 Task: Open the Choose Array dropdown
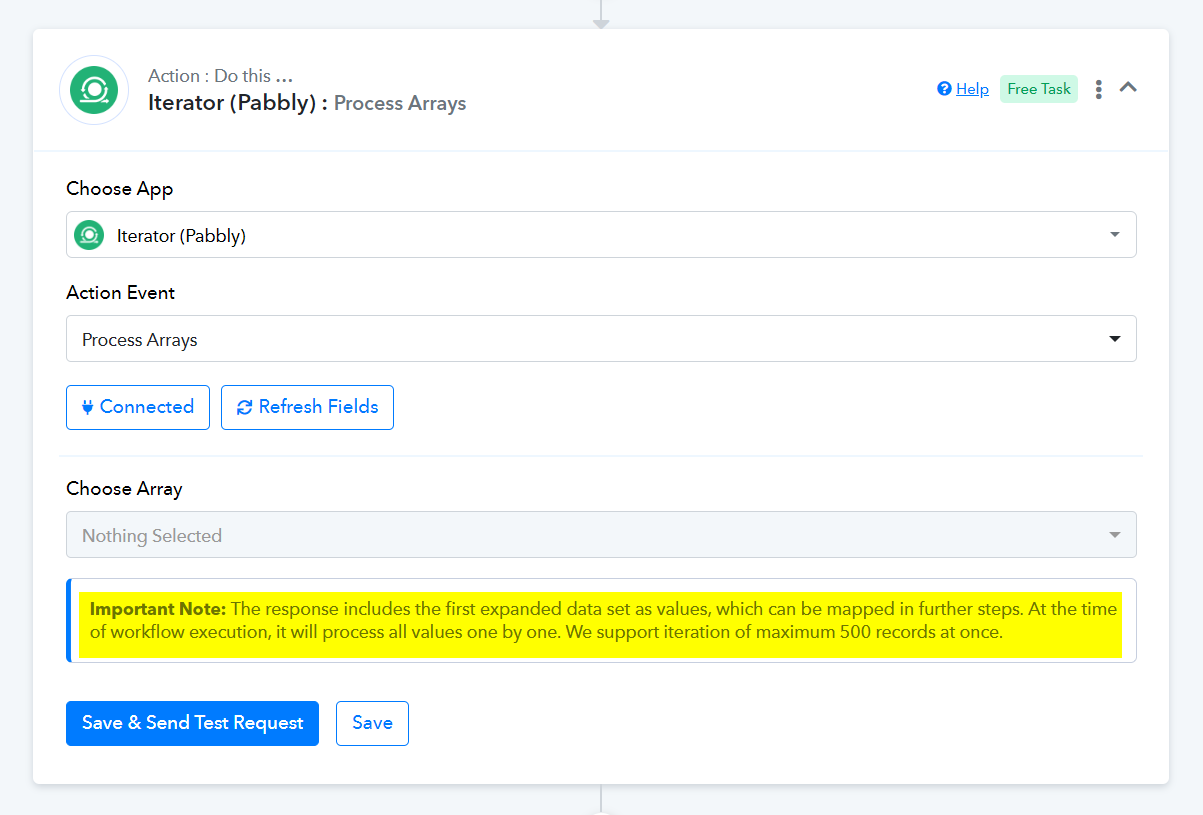[601, 534]
